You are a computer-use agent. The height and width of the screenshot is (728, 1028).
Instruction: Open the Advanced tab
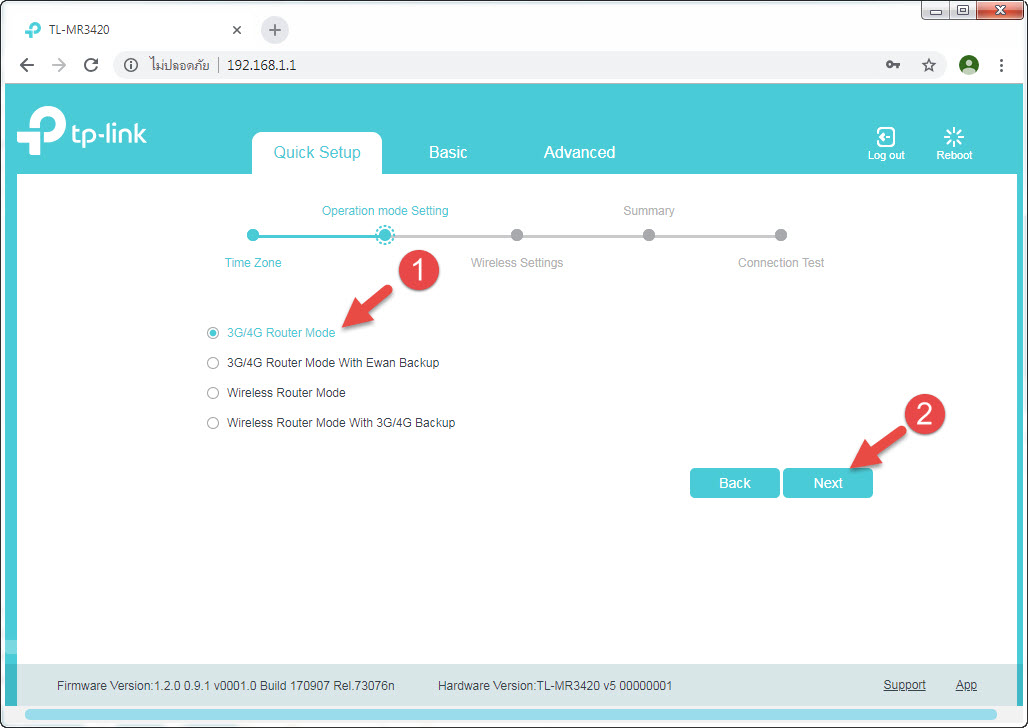point(580,153)
